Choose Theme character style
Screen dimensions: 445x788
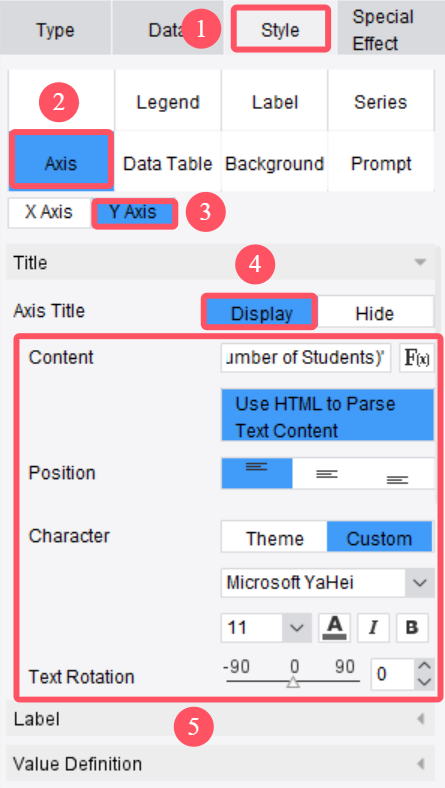point(275,538)
